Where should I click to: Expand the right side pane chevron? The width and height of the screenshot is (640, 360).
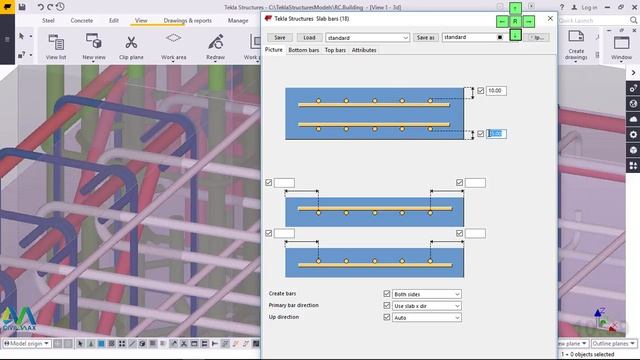[633, 73]
